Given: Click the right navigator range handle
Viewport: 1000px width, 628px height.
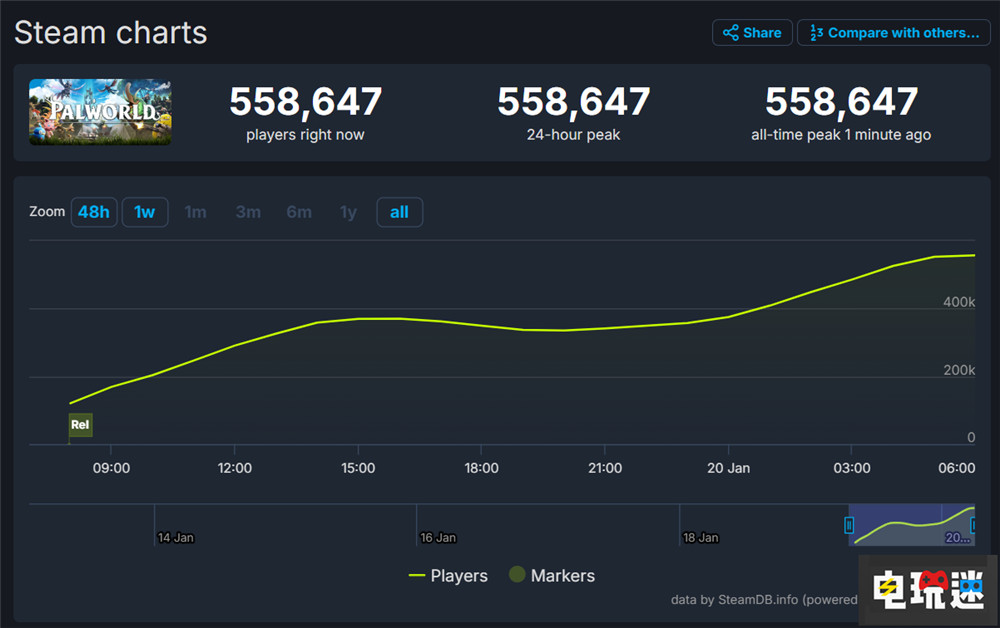Looking at the screenshot, I should tap(974, 525).
